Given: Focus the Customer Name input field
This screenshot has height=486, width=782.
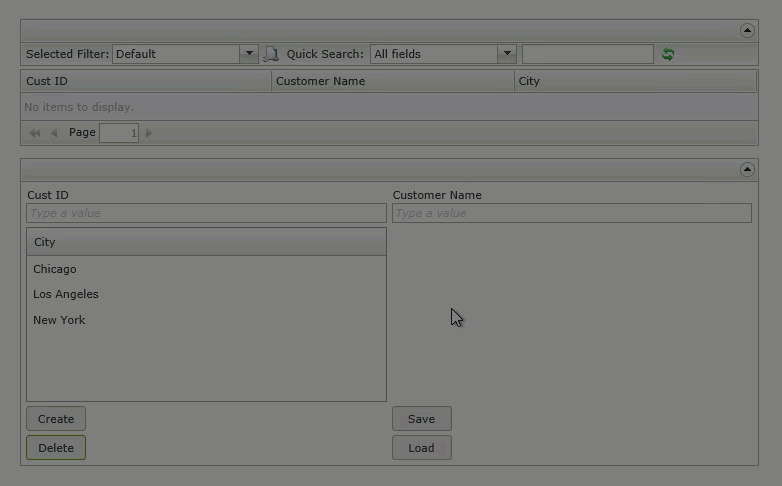Looking at the screenshot, I should click(x=571, y=213).
